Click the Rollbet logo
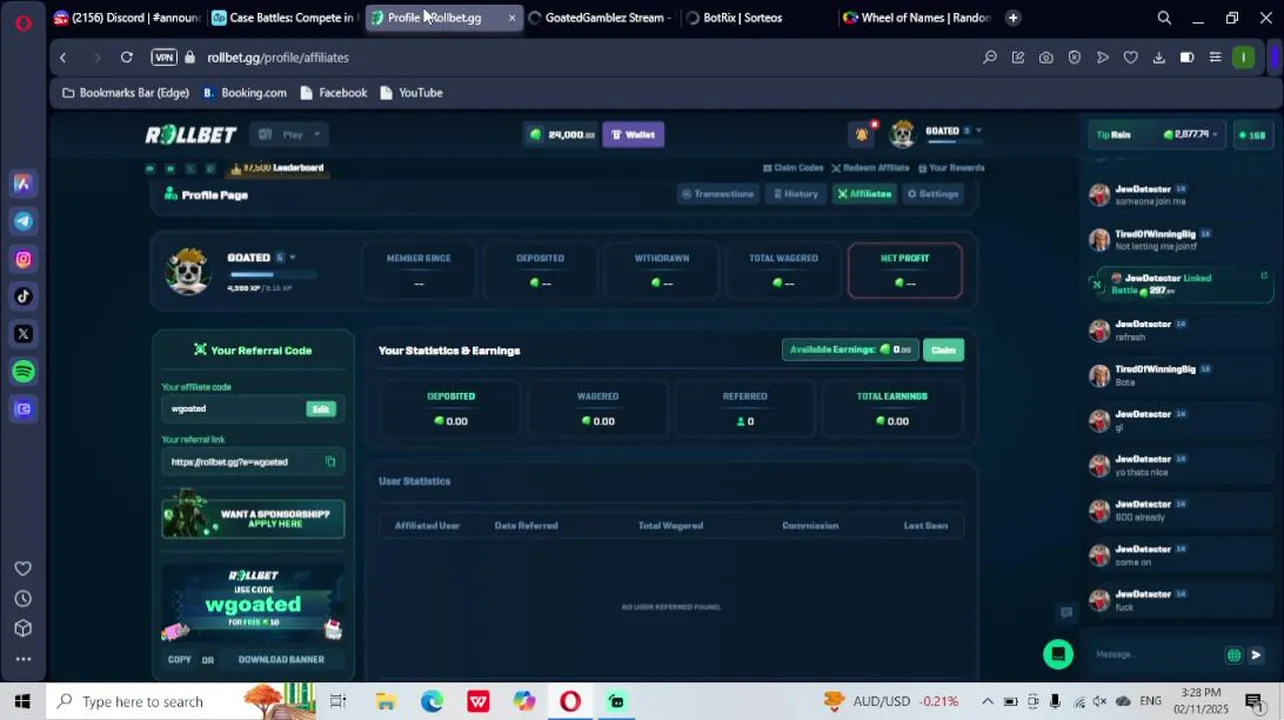 pyautogui.click(x=191, y=134)
